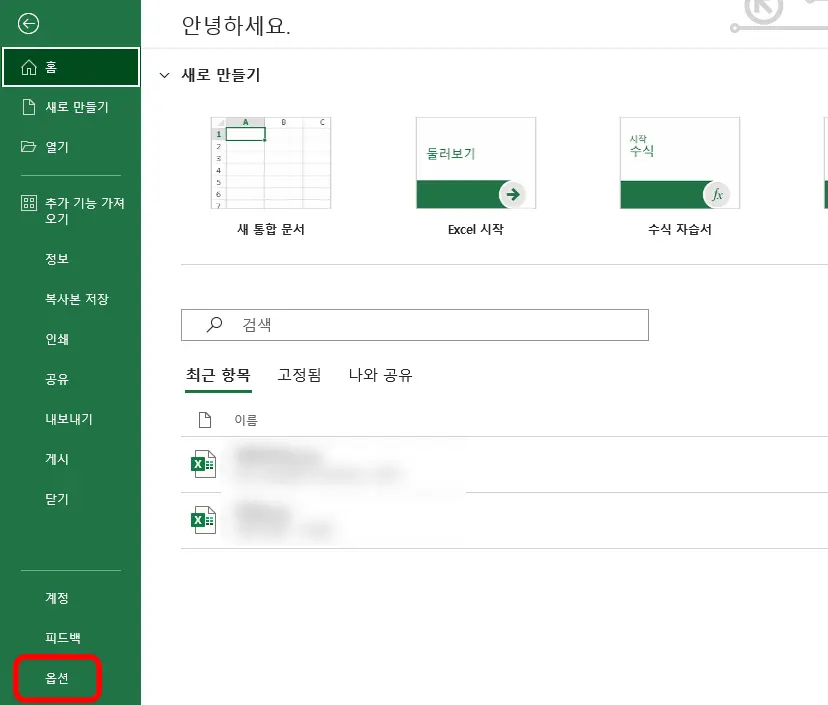The height and width of the screenshot is (705, 828).
Task: Open the 옵션 dialog
Action: click(57, 678)
